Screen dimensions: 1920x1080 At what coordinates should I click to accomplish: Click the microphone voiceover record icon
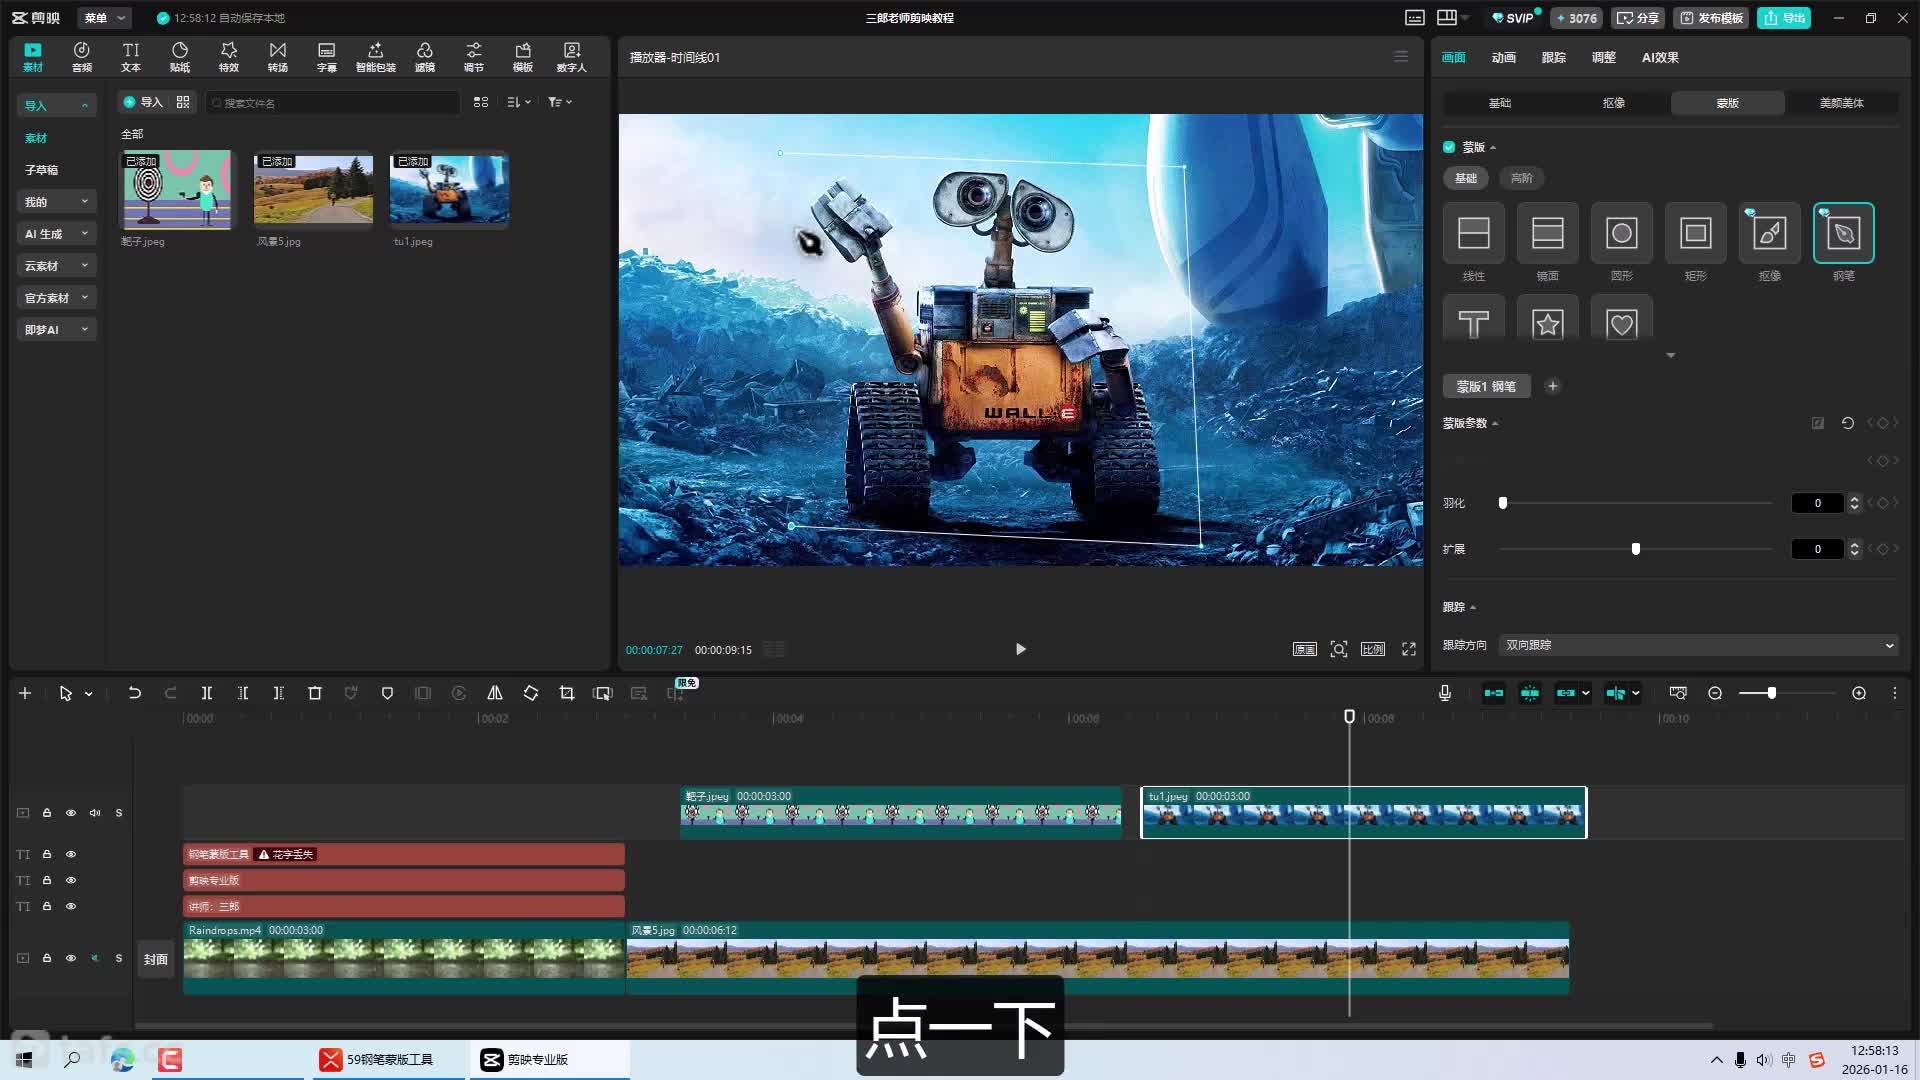[1444, 693]
